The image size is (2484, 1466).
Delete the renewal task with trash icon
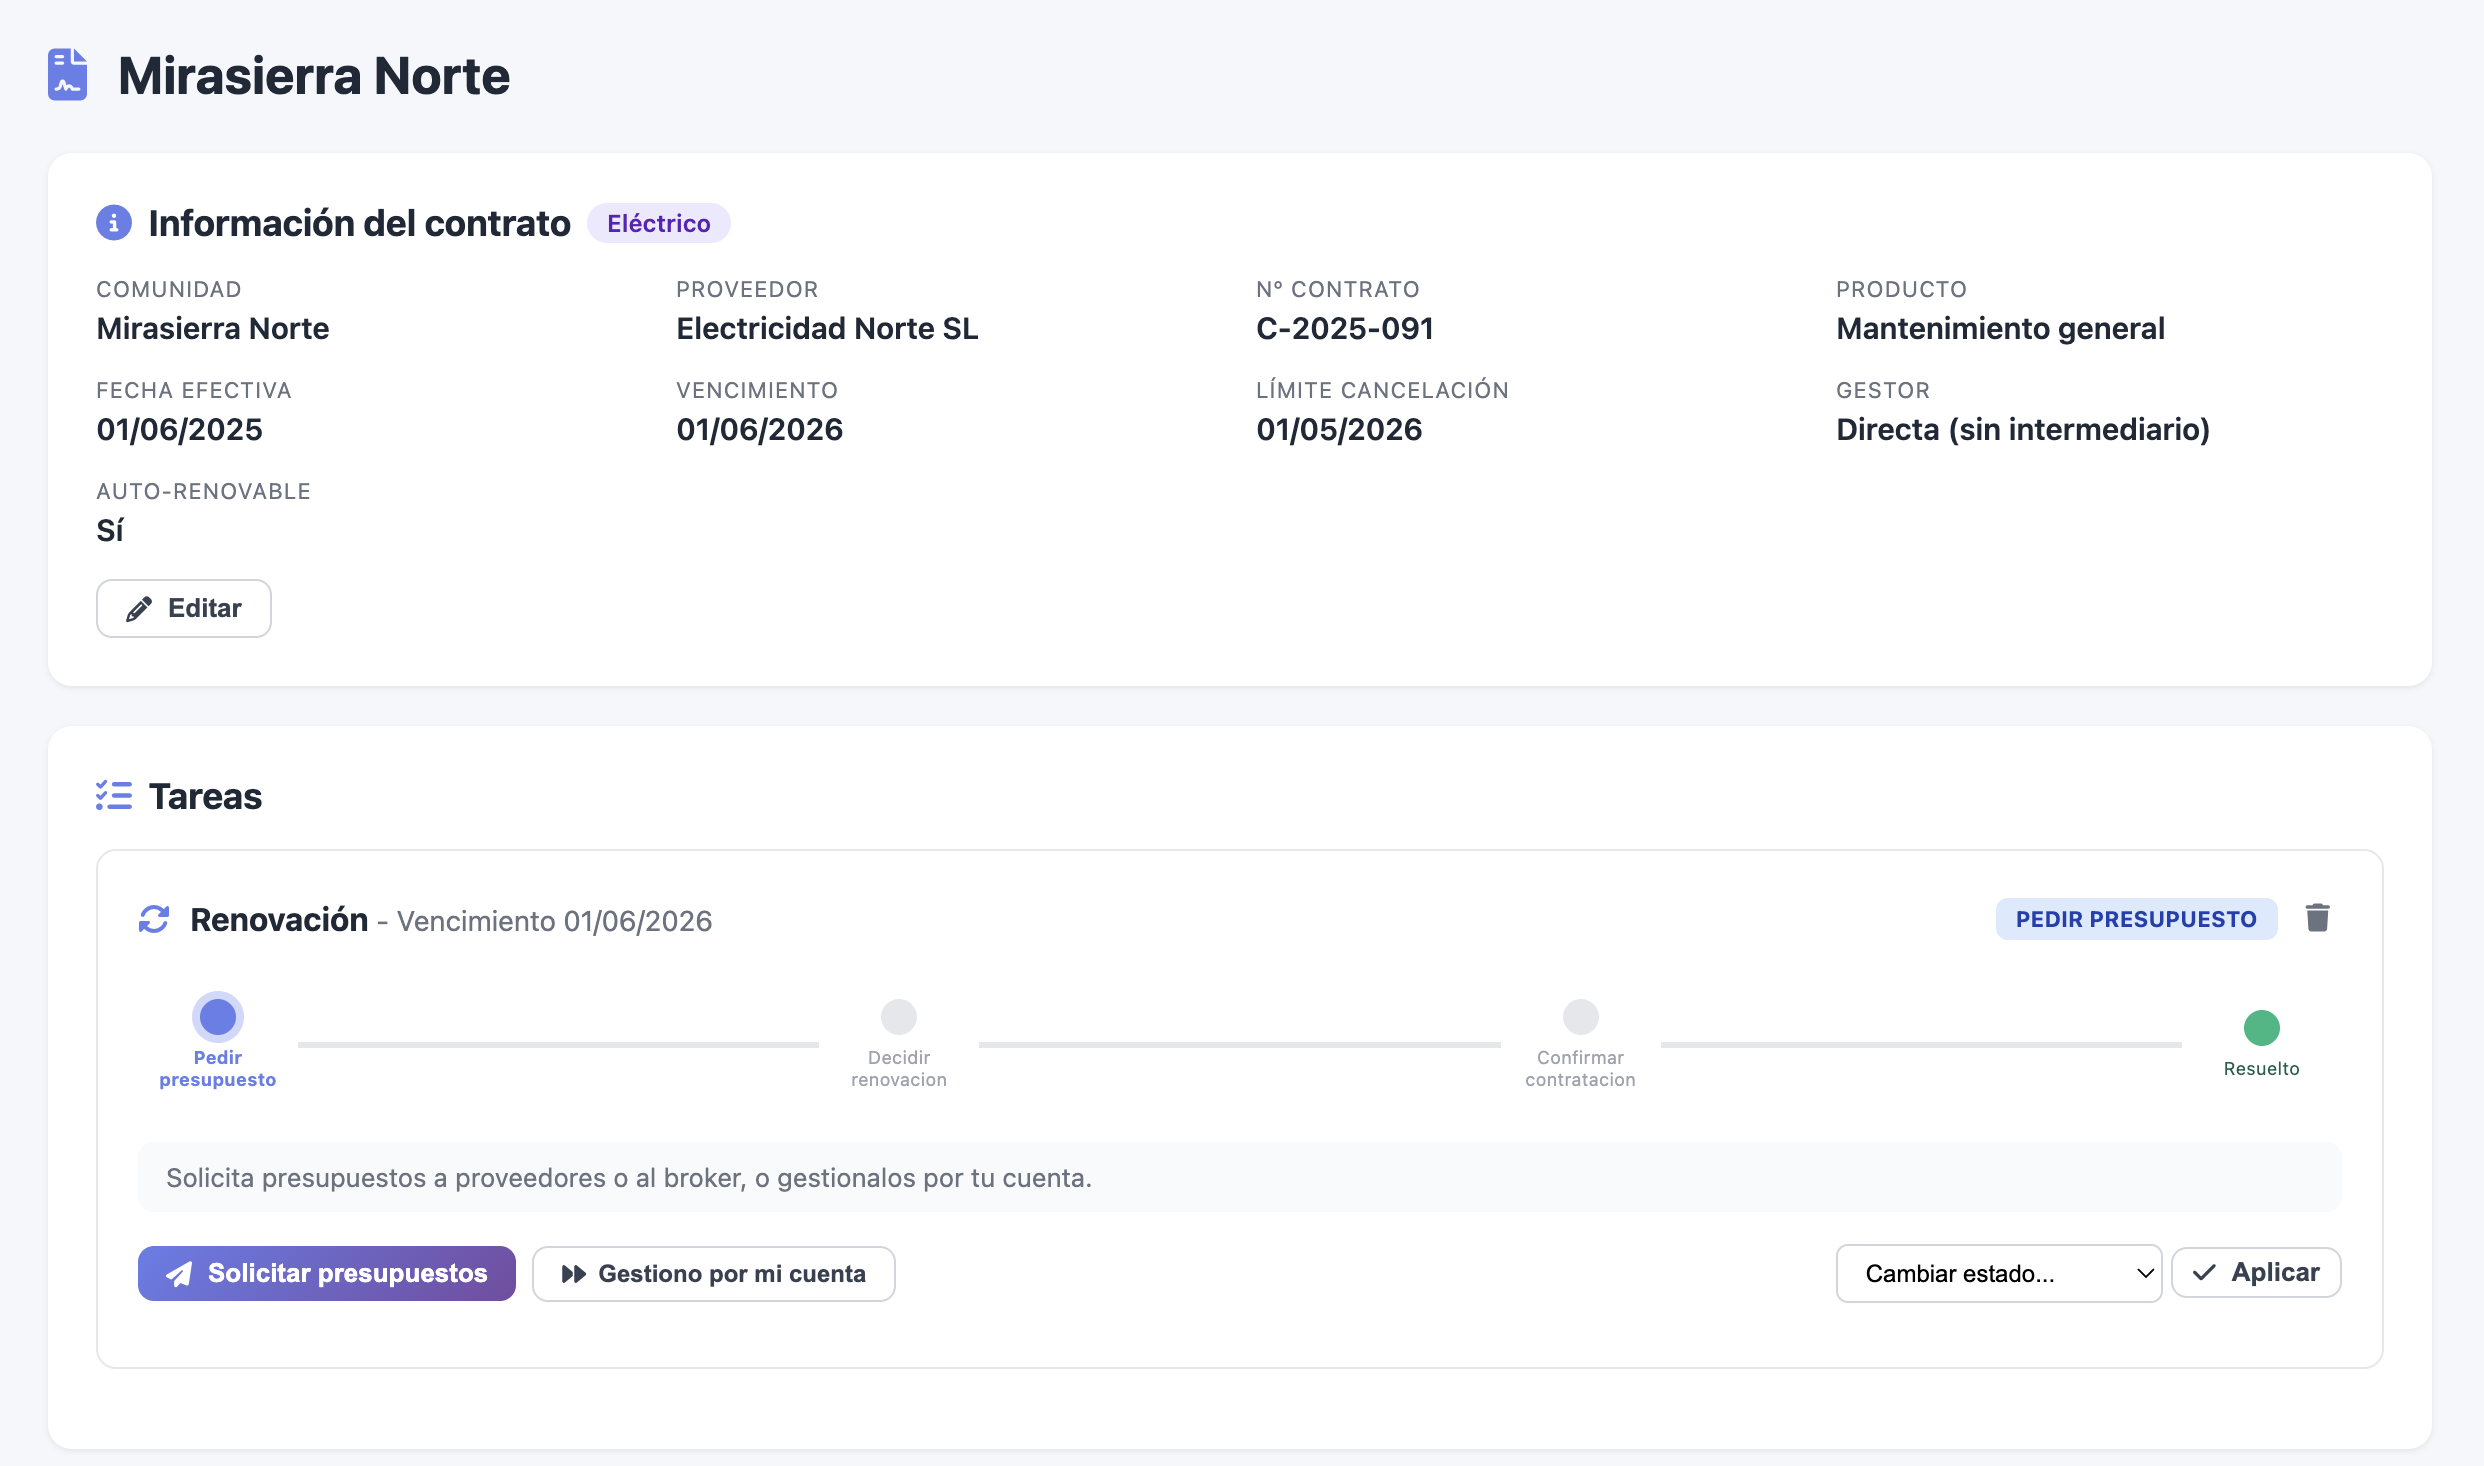2318,918
